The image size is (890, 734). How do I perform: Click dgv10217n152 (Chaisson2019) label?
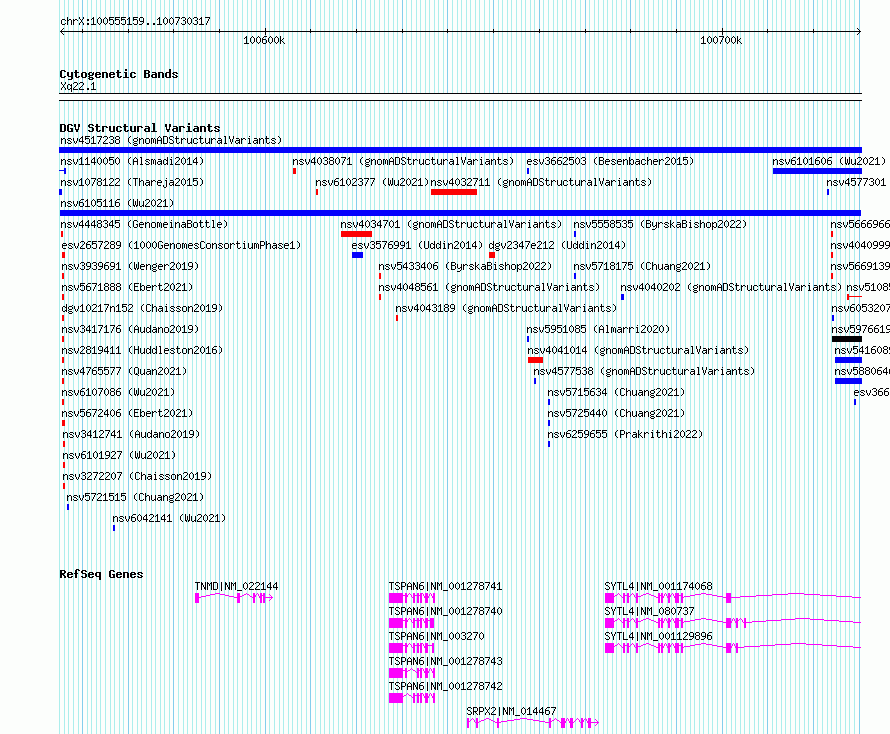[x=142, y=308]
